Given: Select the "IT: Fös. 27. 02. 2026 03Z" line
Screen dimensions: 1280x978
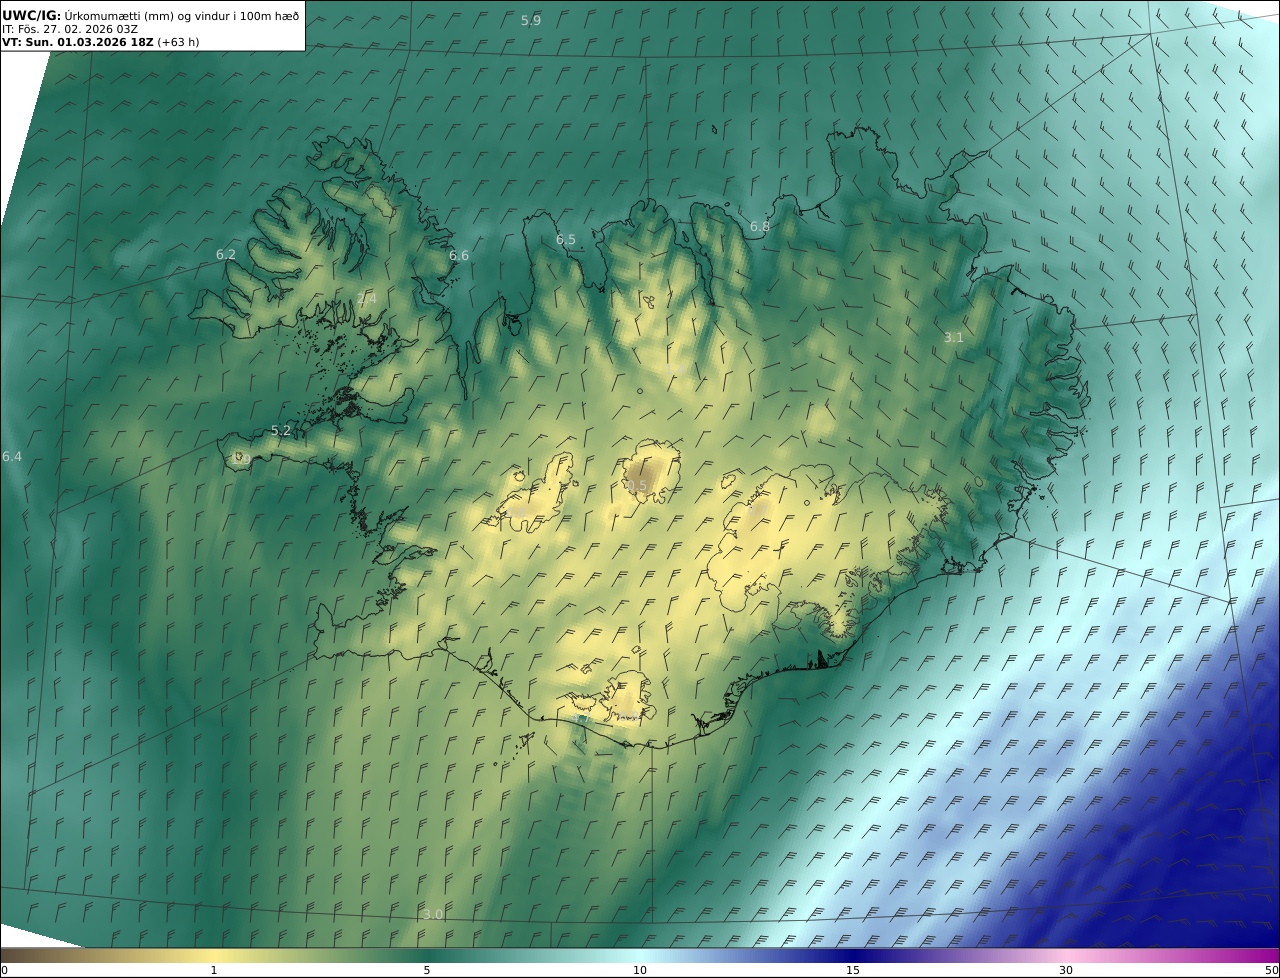Looking at the screenshot, I should click(x=69, y=30).
